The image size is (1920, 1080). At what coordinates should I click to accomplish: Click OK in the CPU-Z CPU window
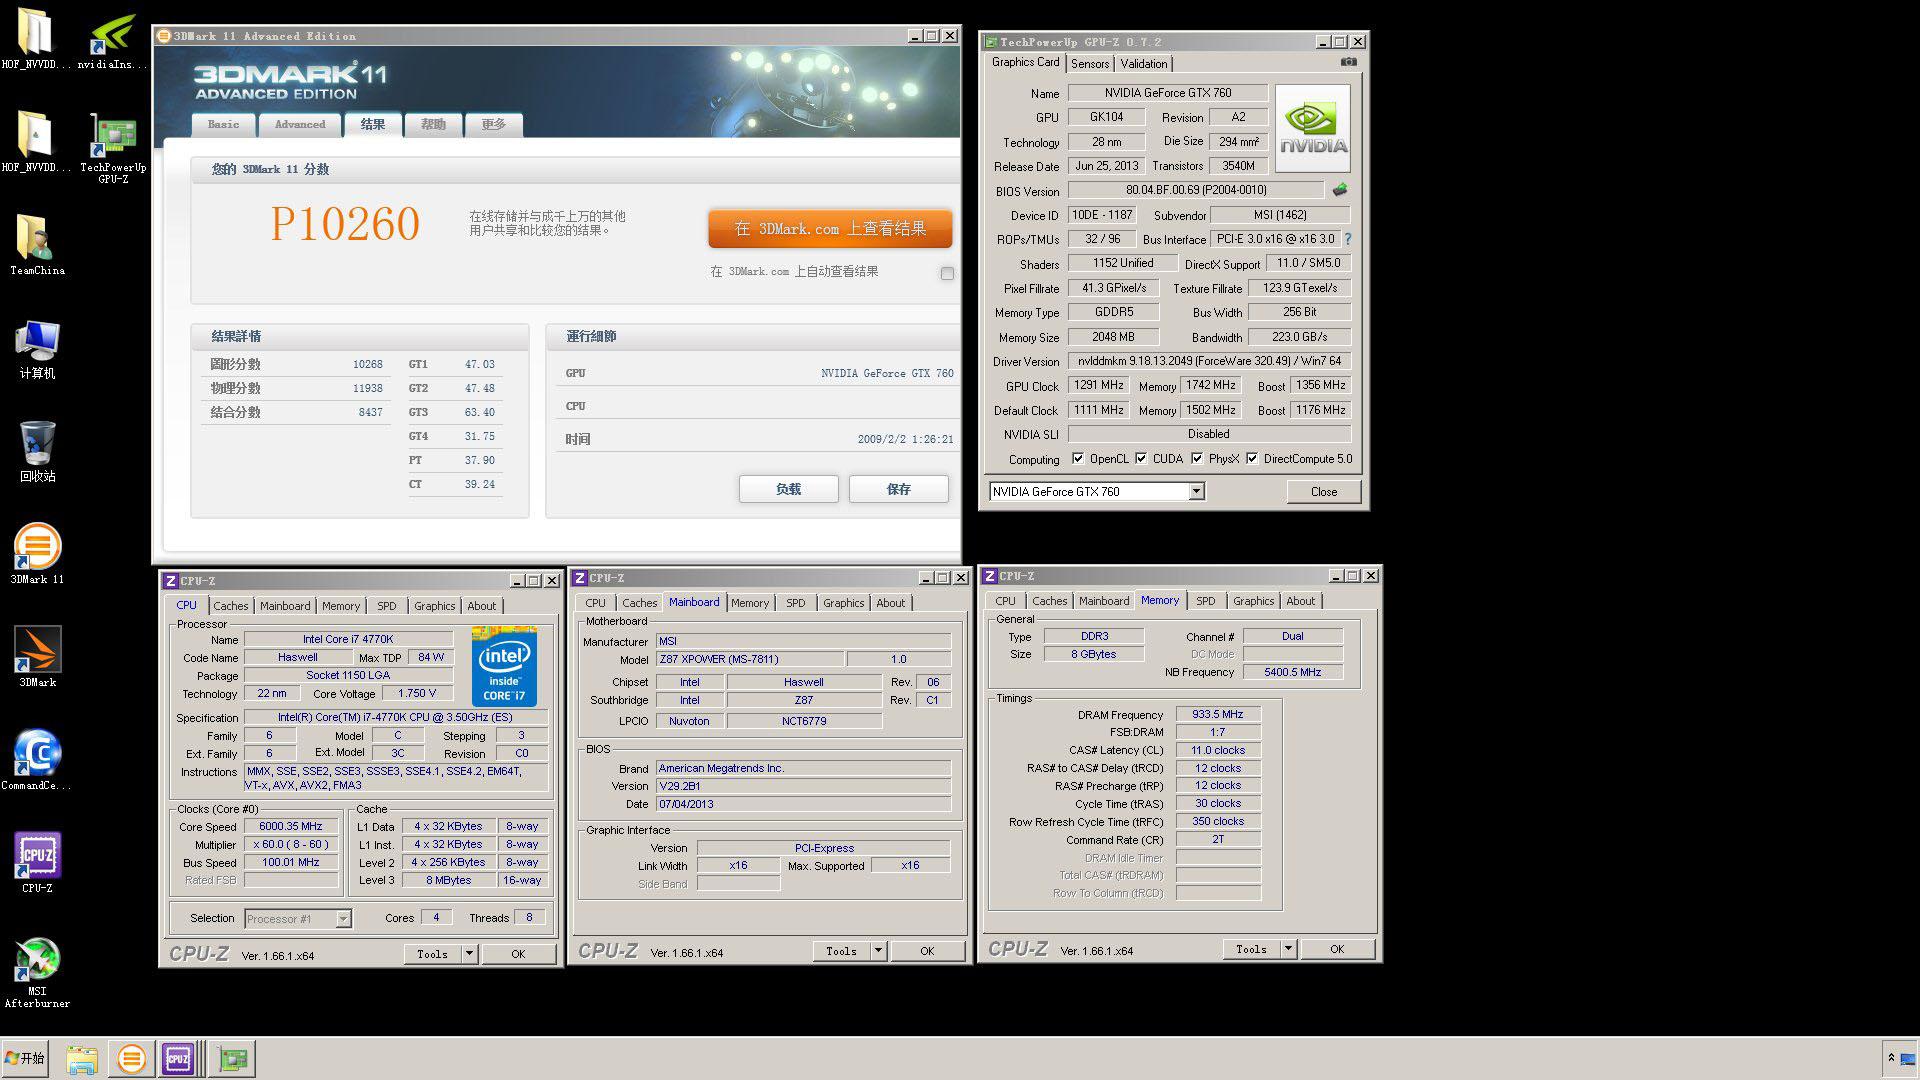(518, 954)
